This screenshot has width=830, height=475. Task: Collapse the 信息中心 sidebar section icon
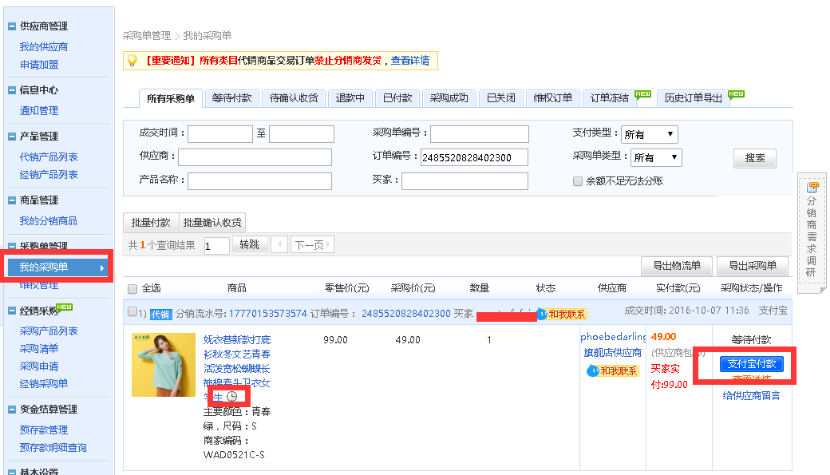tap(10, 90)
